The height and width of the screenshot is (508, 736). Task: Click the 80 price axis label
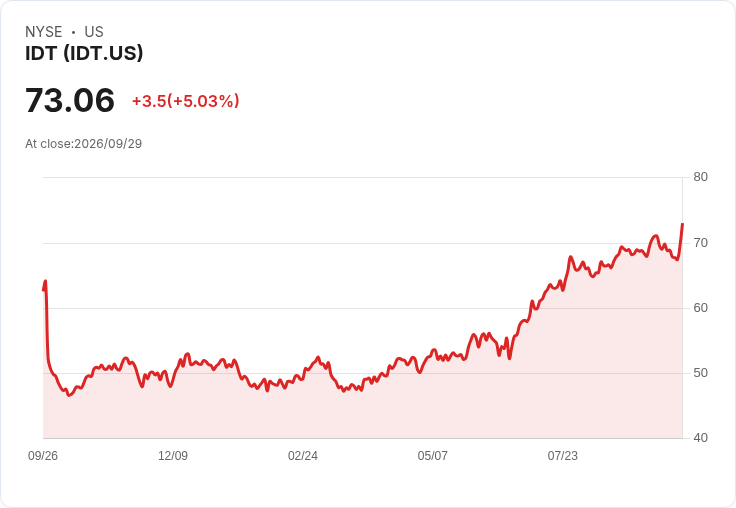[700, 177]
